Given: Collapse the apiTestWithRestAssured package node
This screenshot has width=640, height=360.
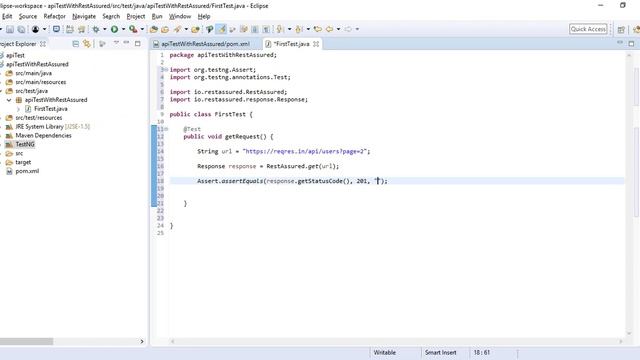Looking at the screenshot, I should (x=9, y=100).
